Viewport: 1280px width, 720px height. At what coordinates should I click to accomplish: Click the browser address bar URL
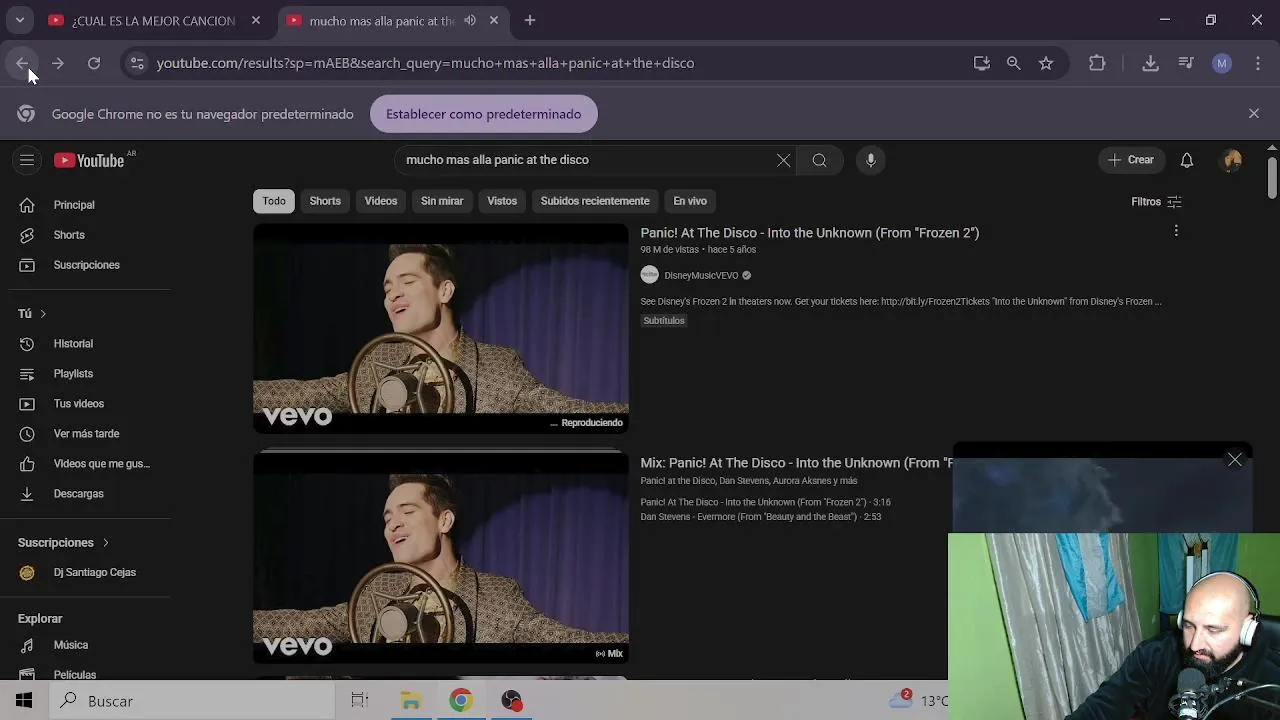(x=425, y=63)
